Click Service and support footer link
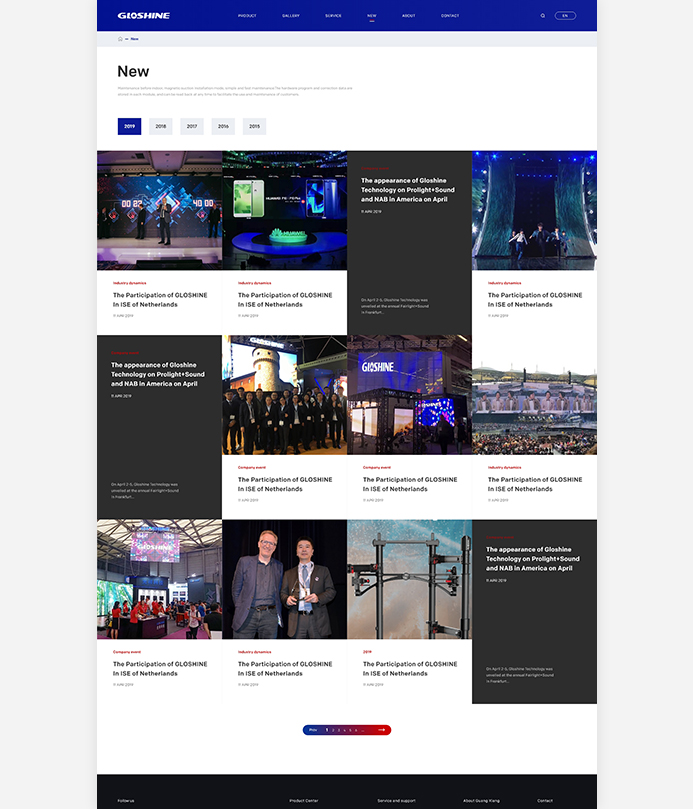The width and height of the screenshot is (693, 809). click(396, 800)
